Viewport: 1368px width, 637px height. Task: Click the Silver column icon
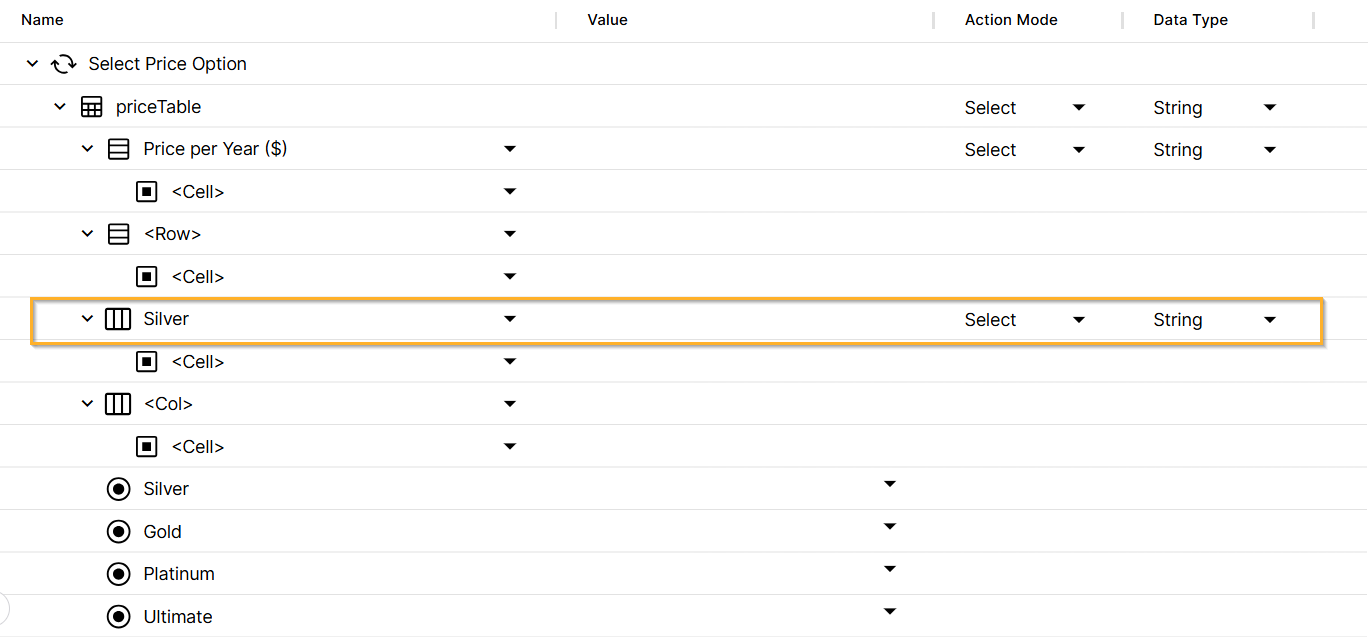[x=118, y=320]
